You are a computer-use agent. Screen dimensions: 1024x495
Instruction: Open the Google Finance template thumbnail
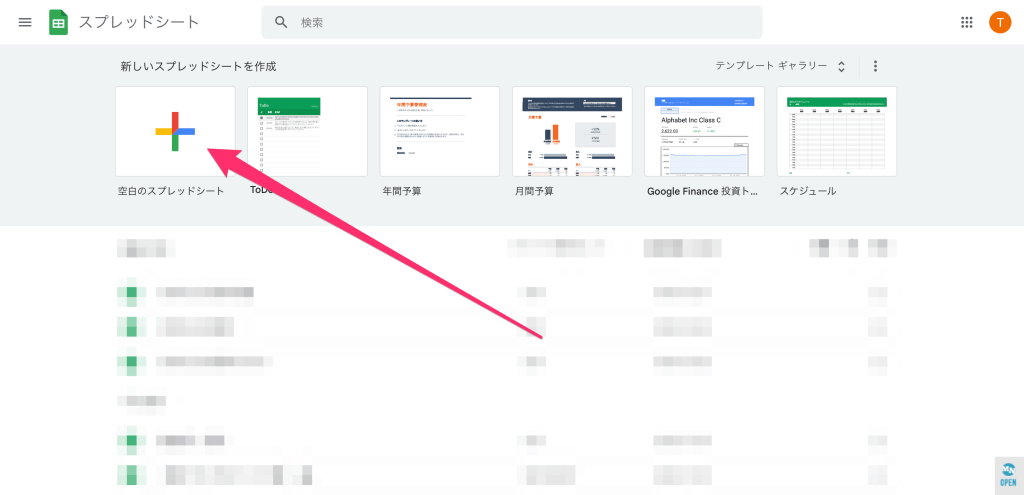704,131
